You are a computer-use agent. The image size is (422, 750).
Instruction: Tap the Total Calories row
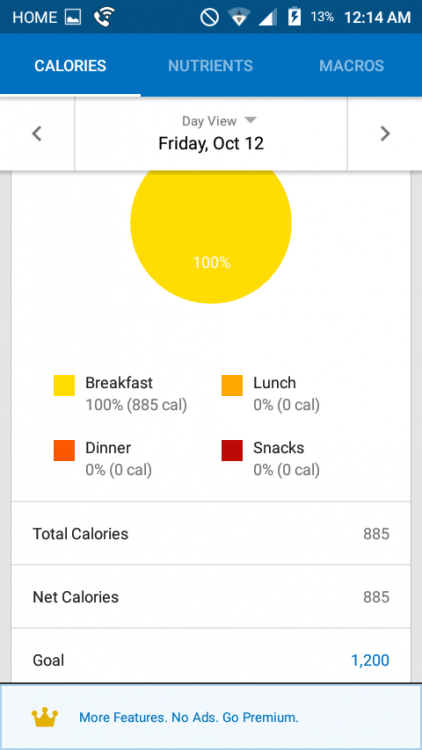211,533
